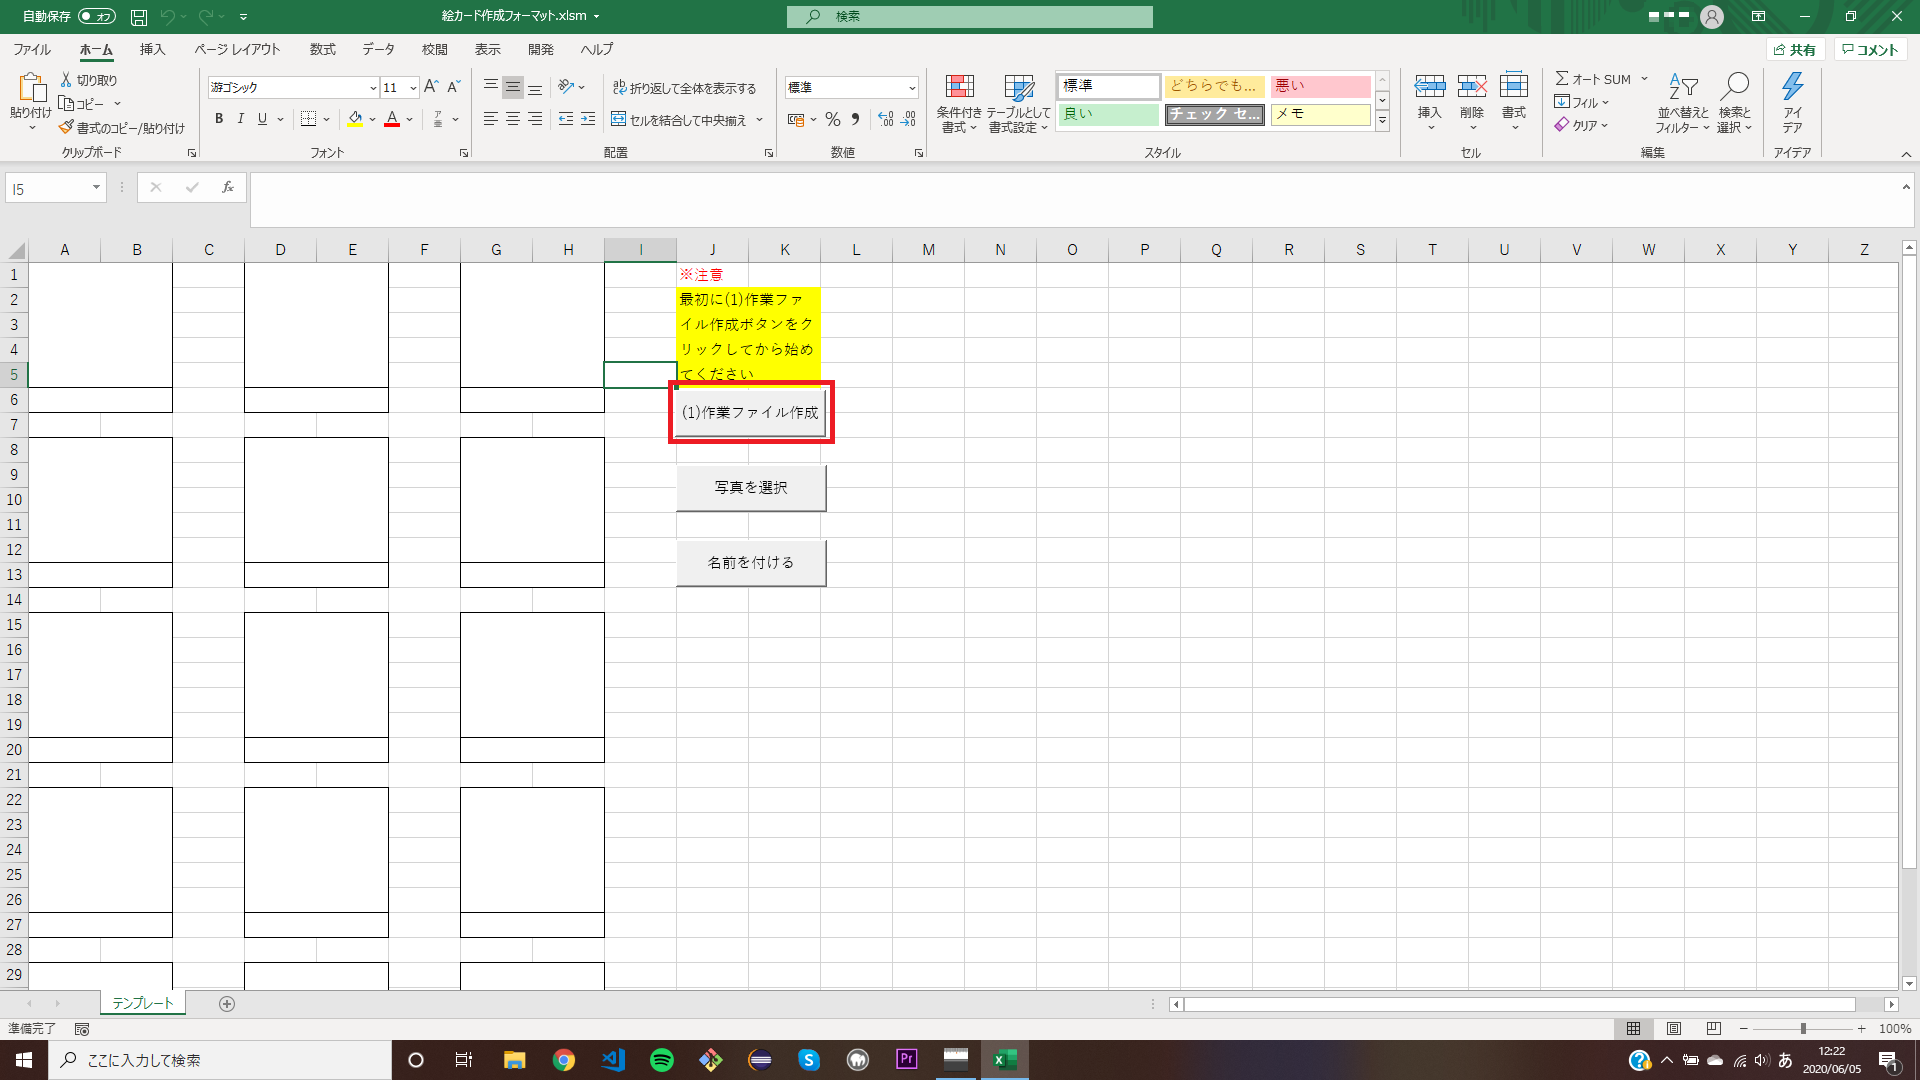Toggle align text left
1920x1080 pixels.
coord(491,119)
